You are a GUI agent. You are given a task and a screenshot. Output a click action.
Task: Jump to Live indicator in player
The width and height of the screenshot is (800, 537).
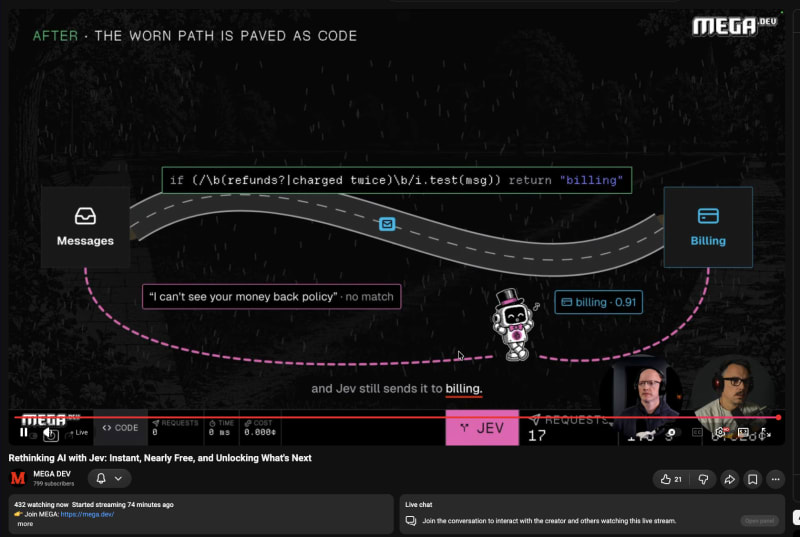pyautogui.click(x=82, y=432)
